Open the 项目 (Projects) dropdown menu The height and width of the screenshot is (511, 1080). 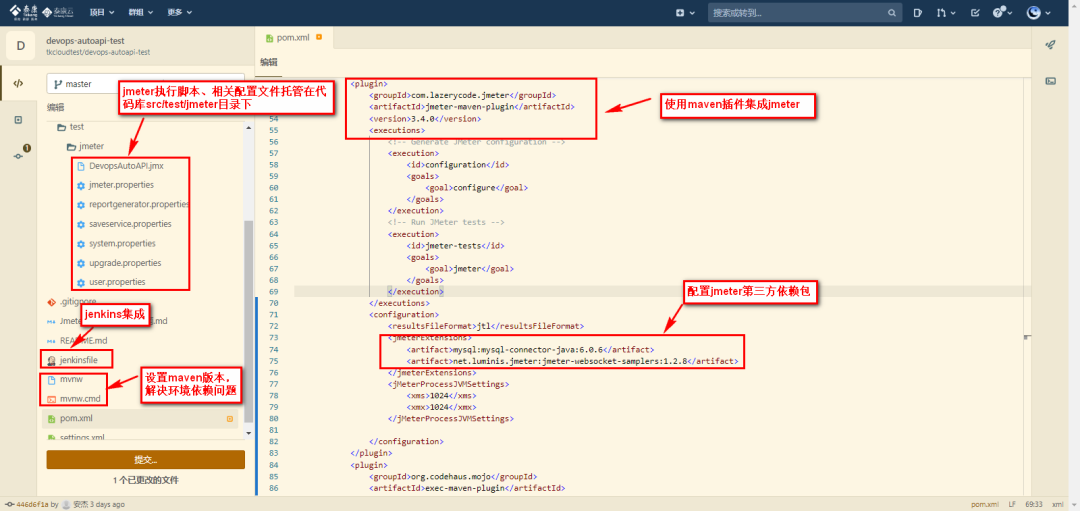[x=103, y=13]
